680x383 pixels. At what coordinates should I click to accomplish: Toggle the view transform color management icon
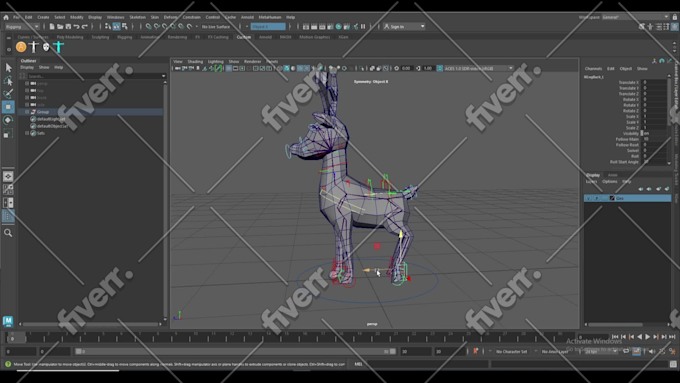(439, 69)
